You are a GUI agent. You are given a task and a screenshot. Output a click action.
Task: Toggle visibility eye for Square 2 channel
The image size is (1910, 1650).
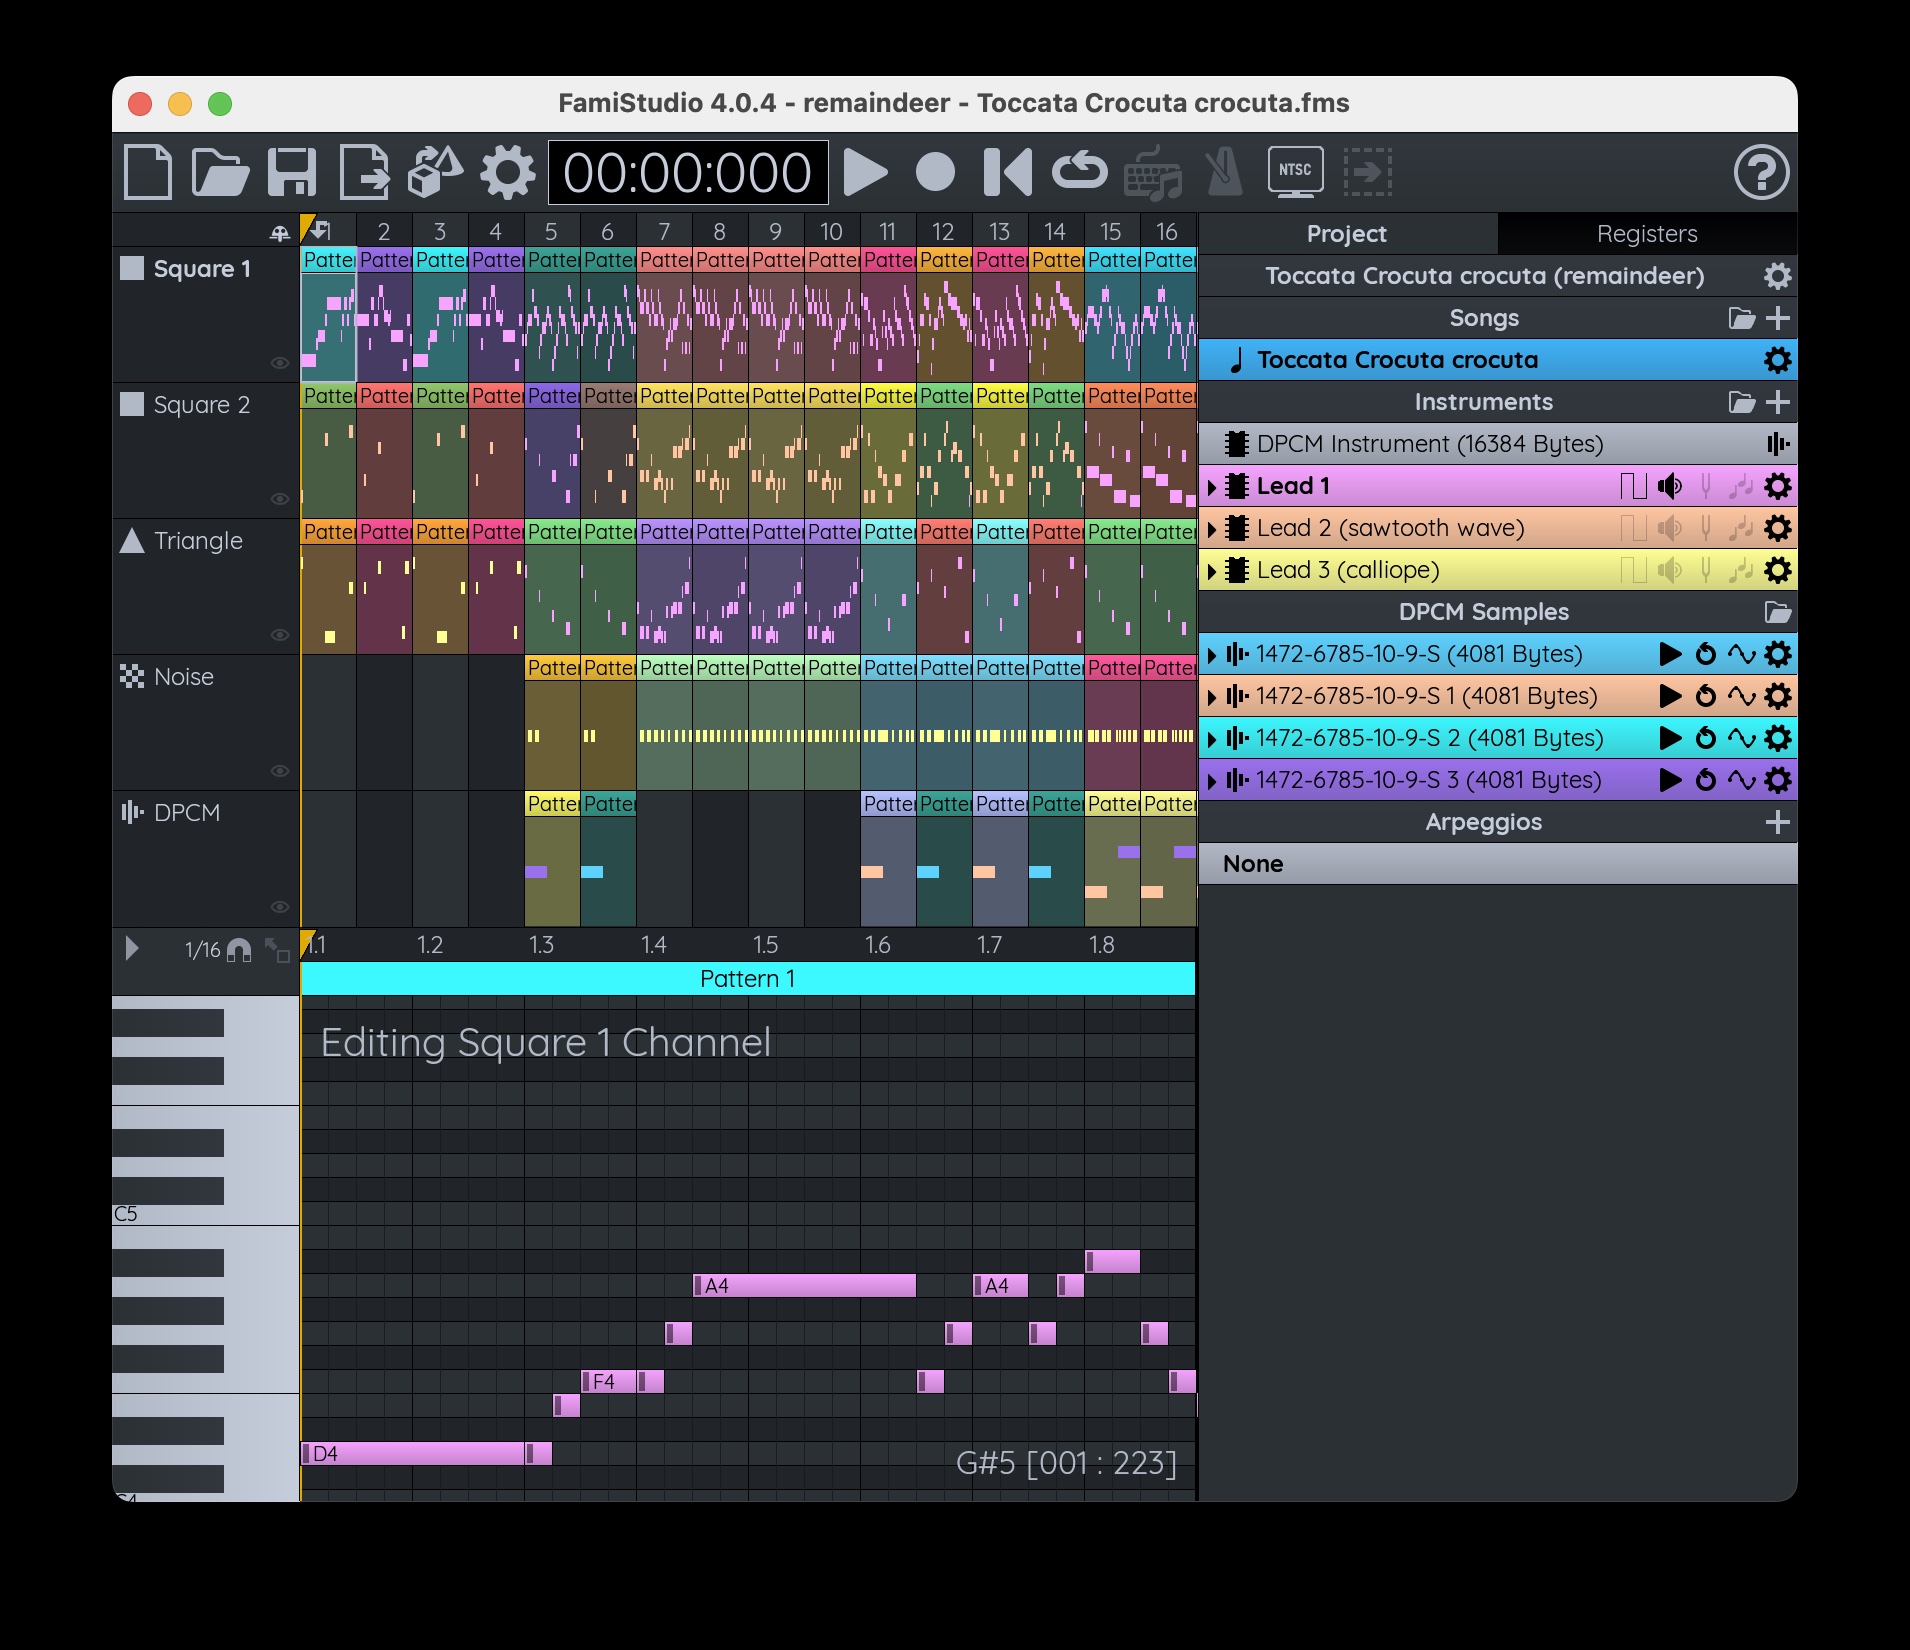280,499
